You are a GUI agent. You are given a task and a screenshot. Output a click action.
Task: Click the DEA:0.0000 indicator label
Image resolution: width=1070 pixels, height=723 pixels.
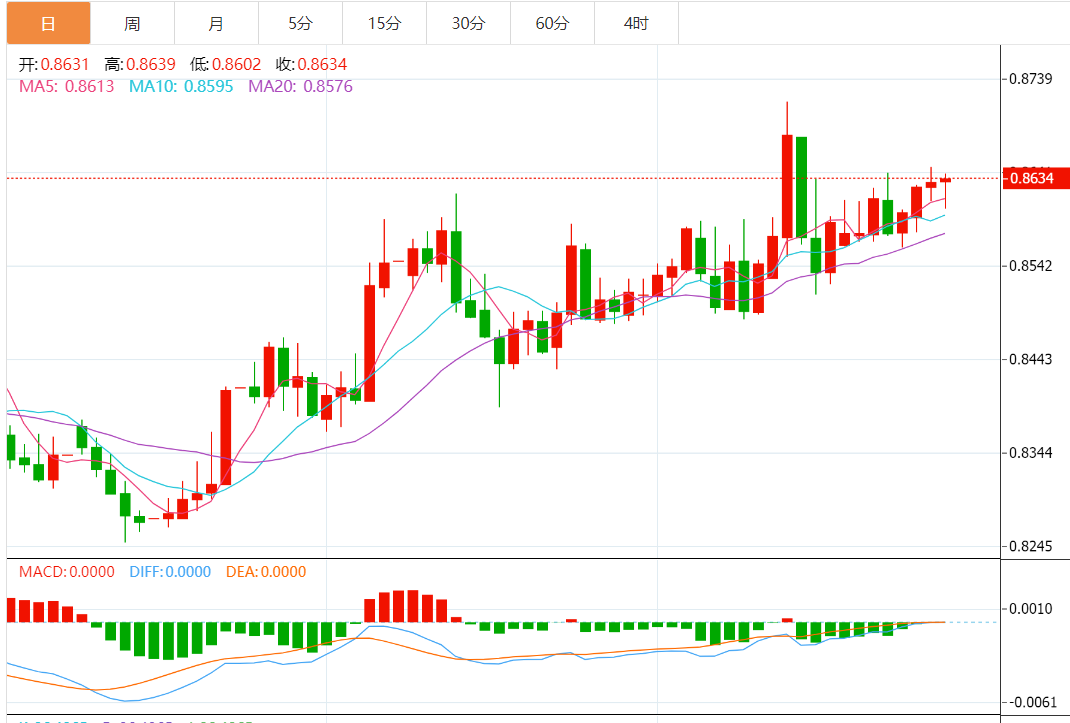pos(266,571)
